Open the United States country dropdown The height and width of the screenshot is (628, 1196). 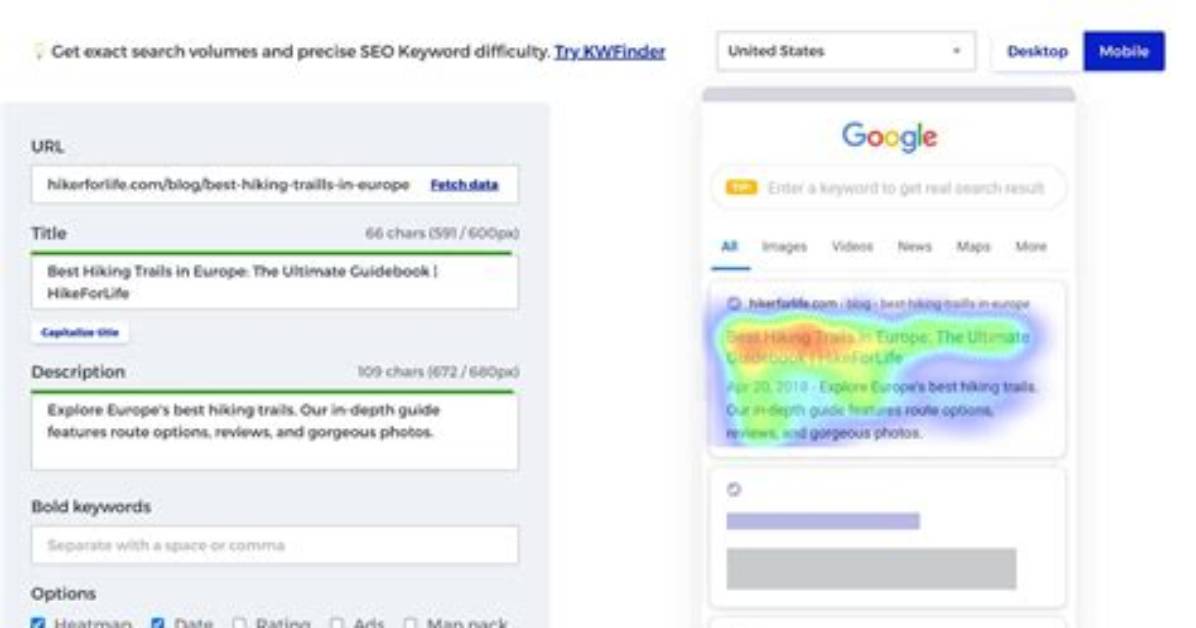click(x=846, y=51)
